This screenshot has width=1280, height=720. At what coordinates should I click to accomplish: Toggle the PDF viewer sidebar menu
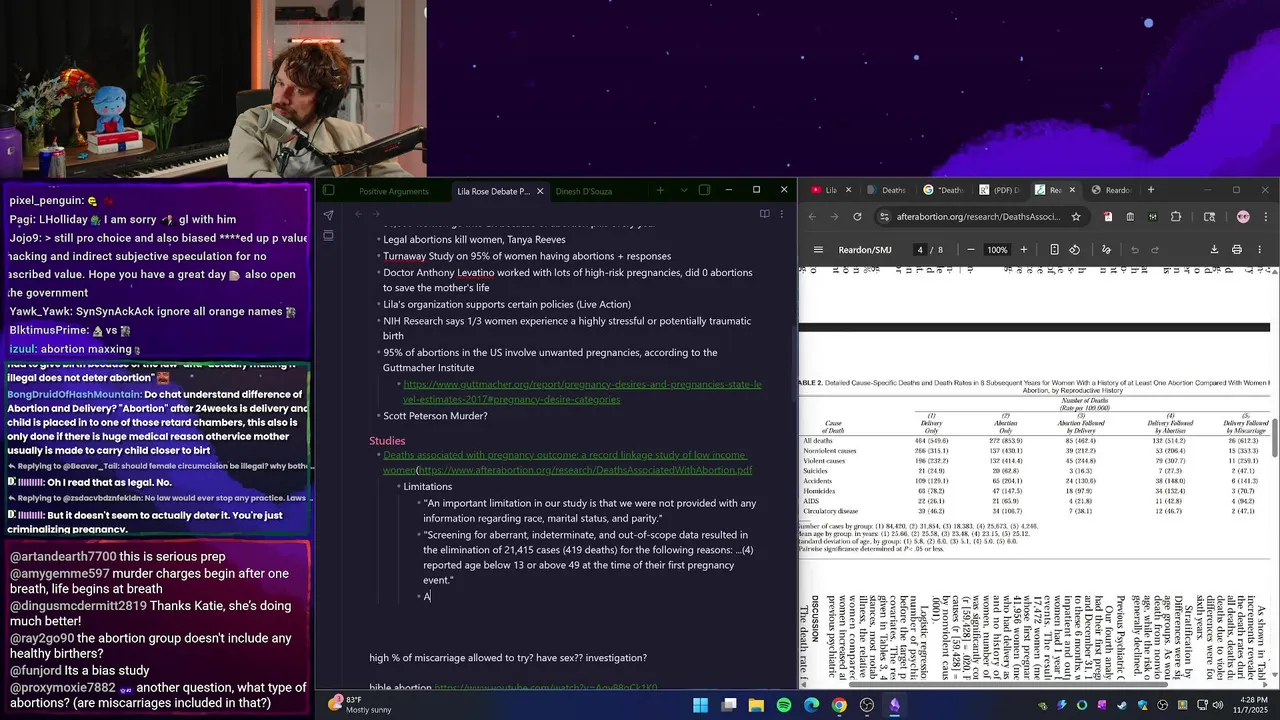pos(818,250)
